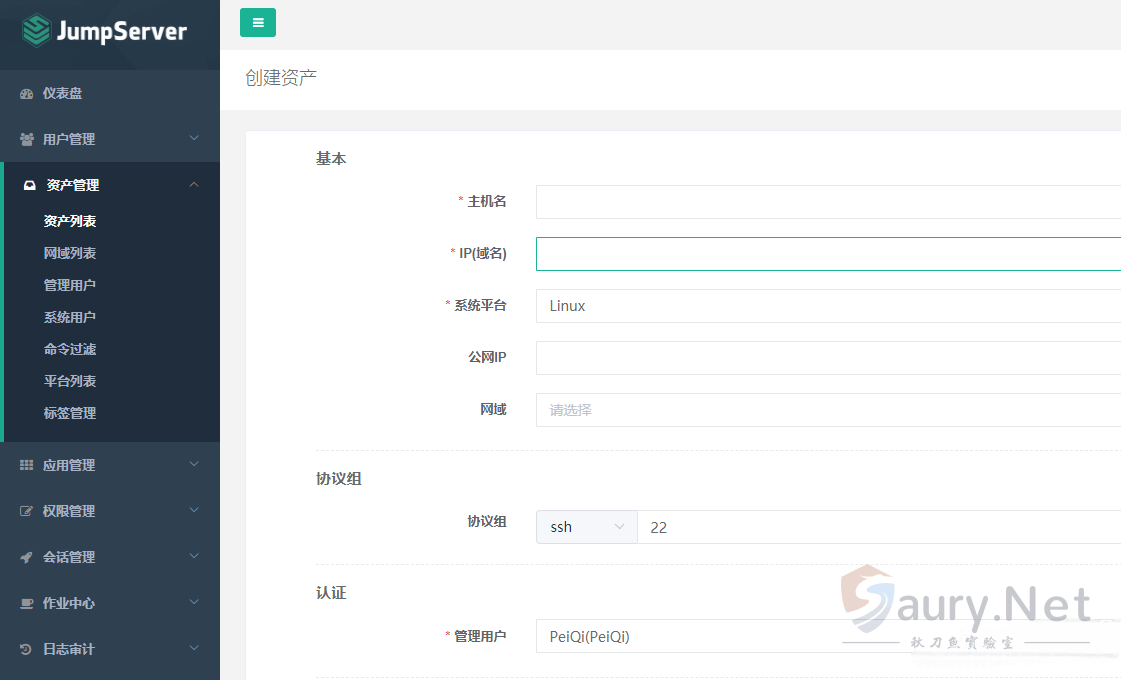
Task: Expand the 用户管理 submenu
Action: 194,139
